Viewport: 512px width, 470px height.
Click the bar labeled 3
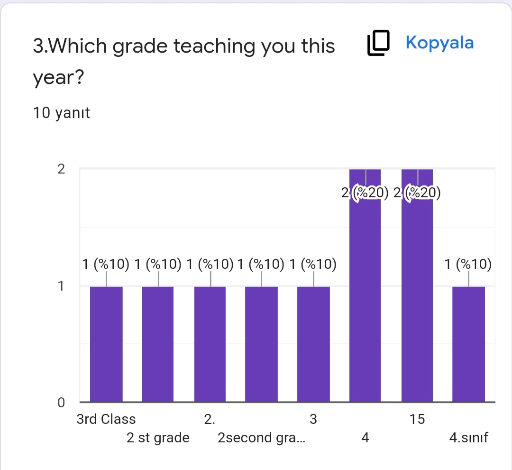click(x=313, y=344)
